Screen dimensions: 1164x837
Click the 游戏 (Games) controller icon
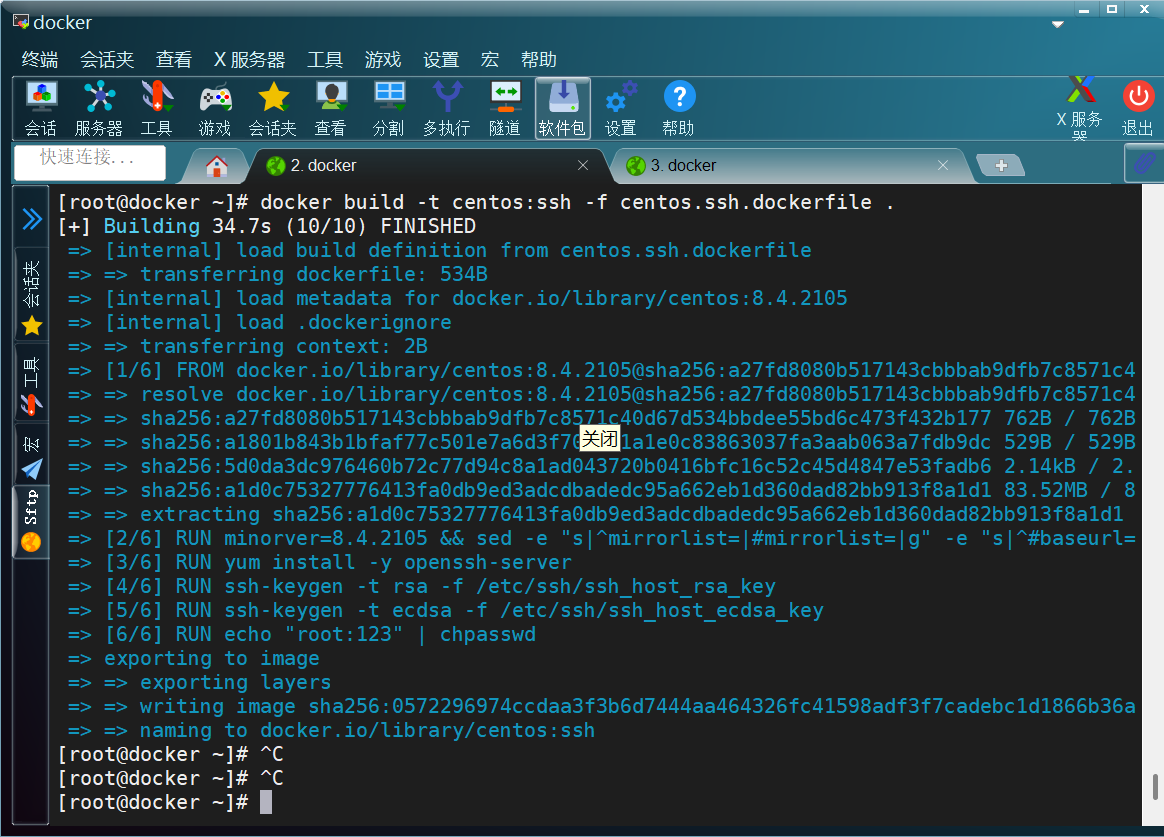(215, 108)
